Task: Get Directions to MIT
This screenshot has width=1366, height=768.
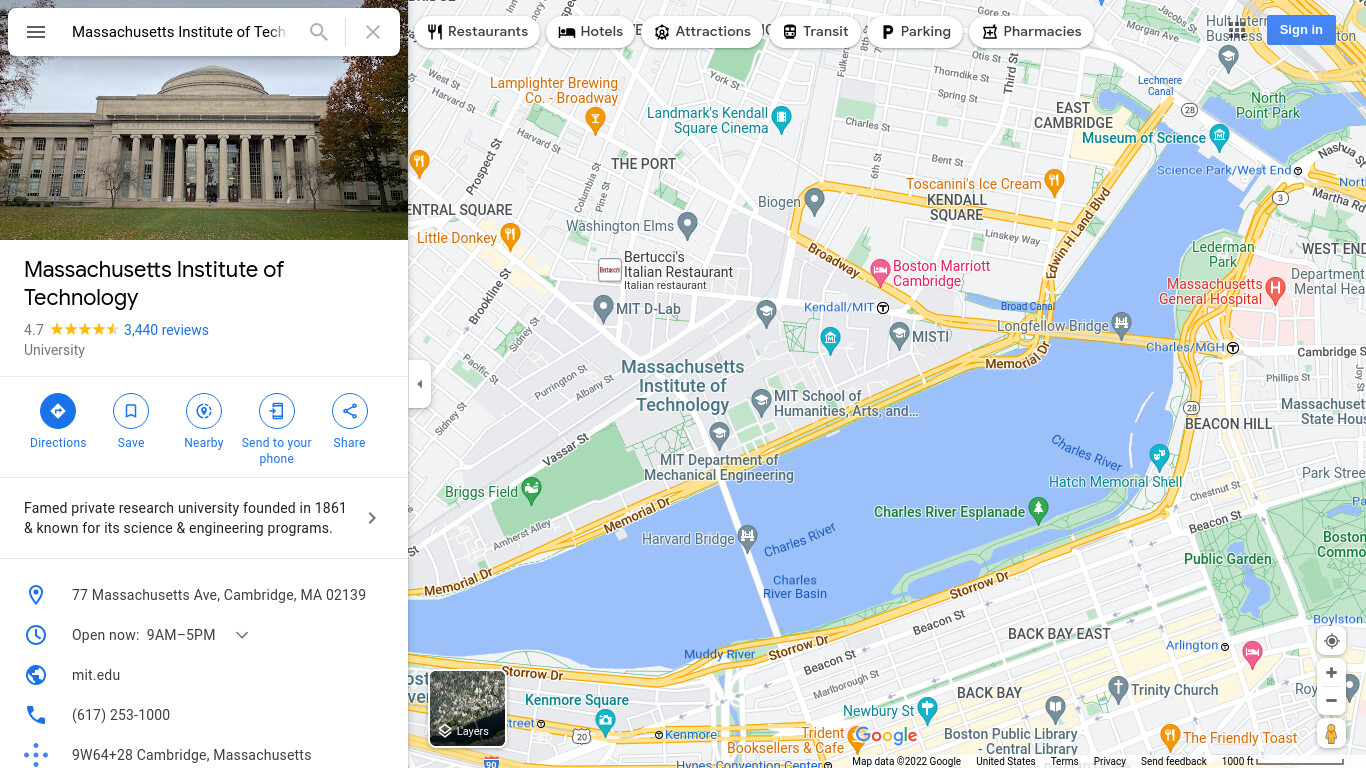Action: pos(58,422)
